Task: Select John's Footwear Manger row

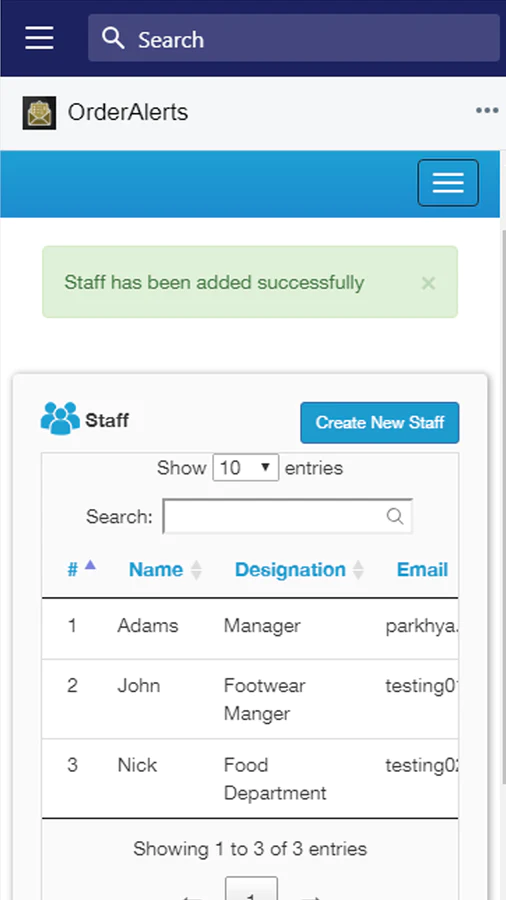Action: [x=250, y=699]
